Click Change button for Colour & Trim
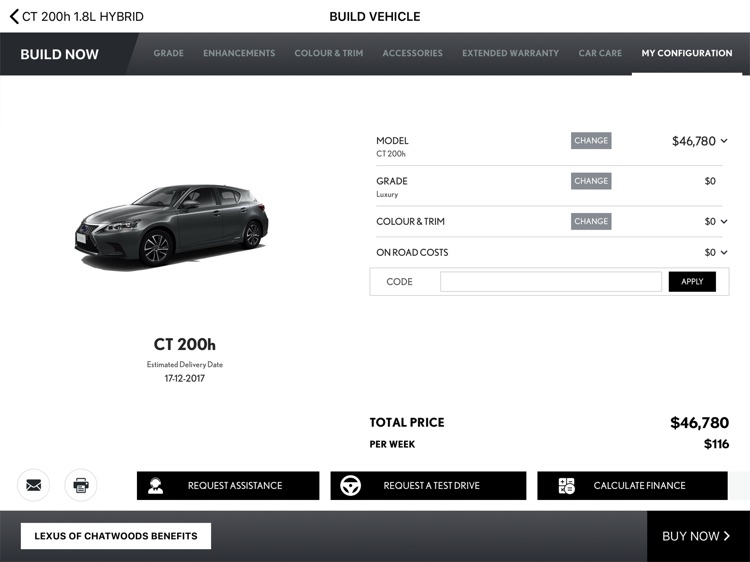This screenshot has height=562, width=750. (x=591, y=221)
